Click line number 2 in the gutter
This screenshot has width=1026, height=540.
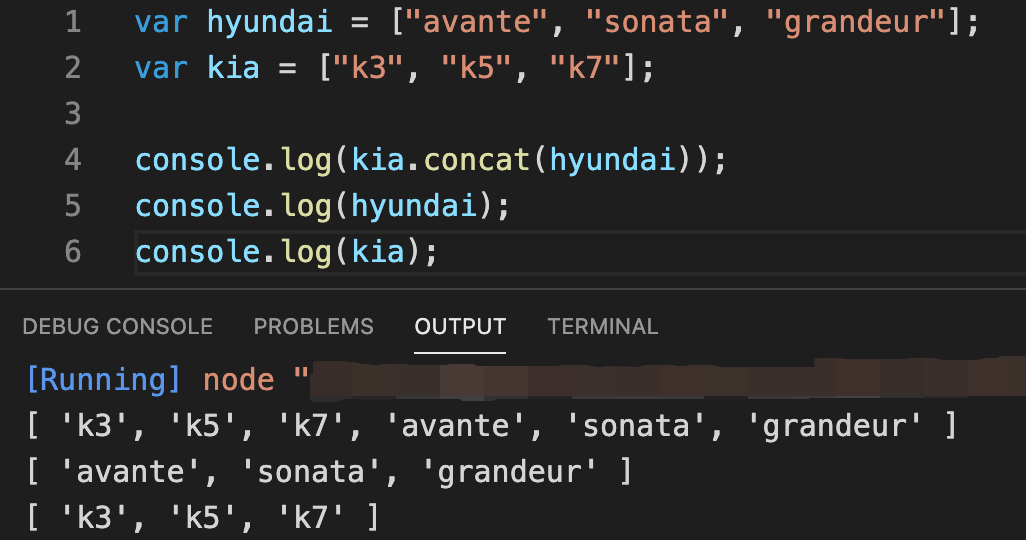73,68
